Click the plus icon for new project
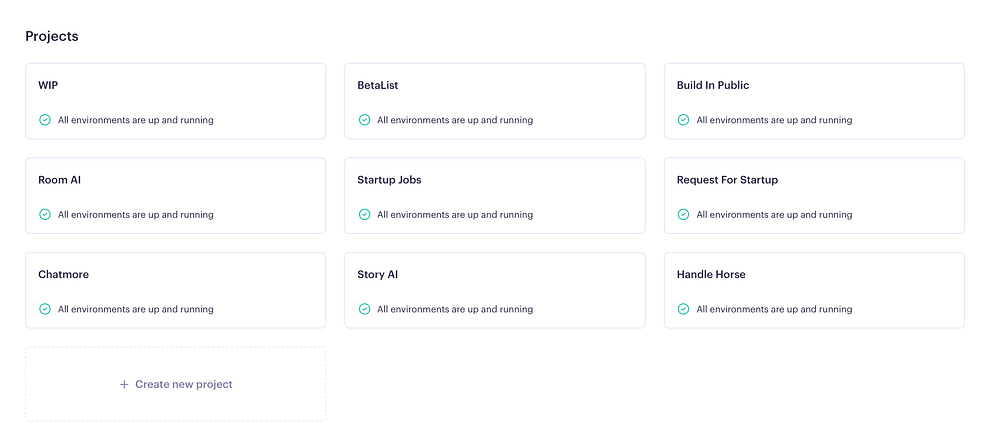 (x=124, y=384)
